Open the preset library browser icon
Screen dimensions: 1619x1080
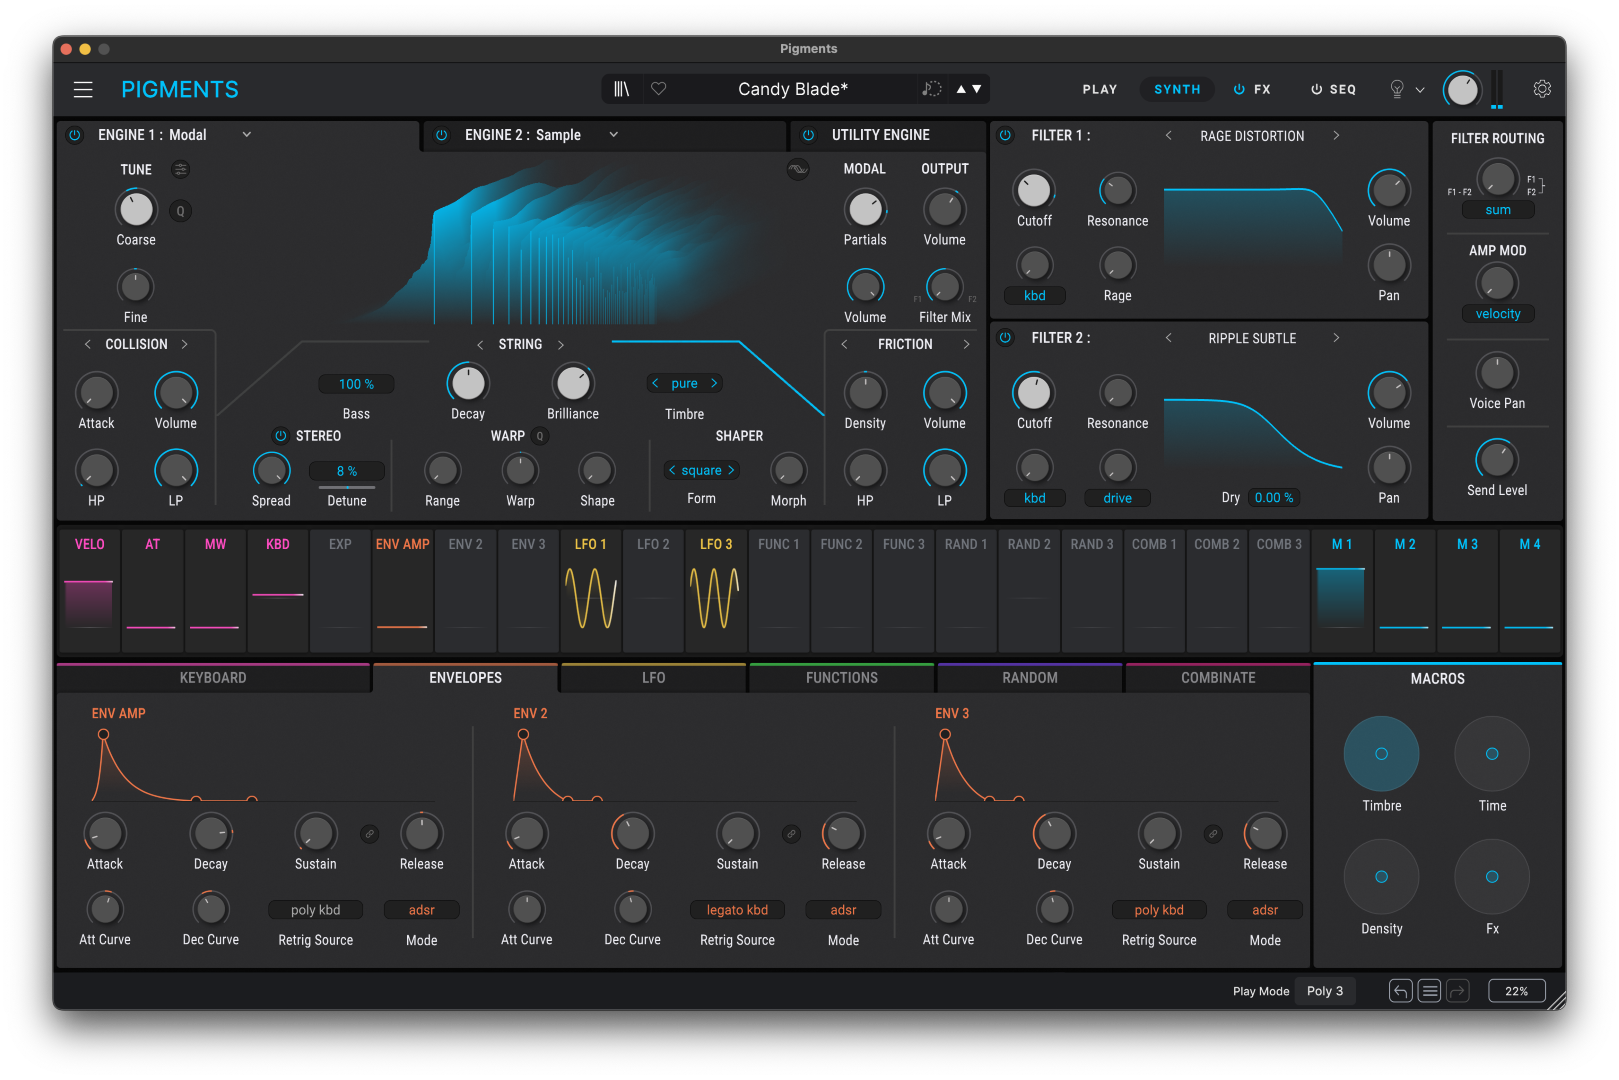coord(621,89)
